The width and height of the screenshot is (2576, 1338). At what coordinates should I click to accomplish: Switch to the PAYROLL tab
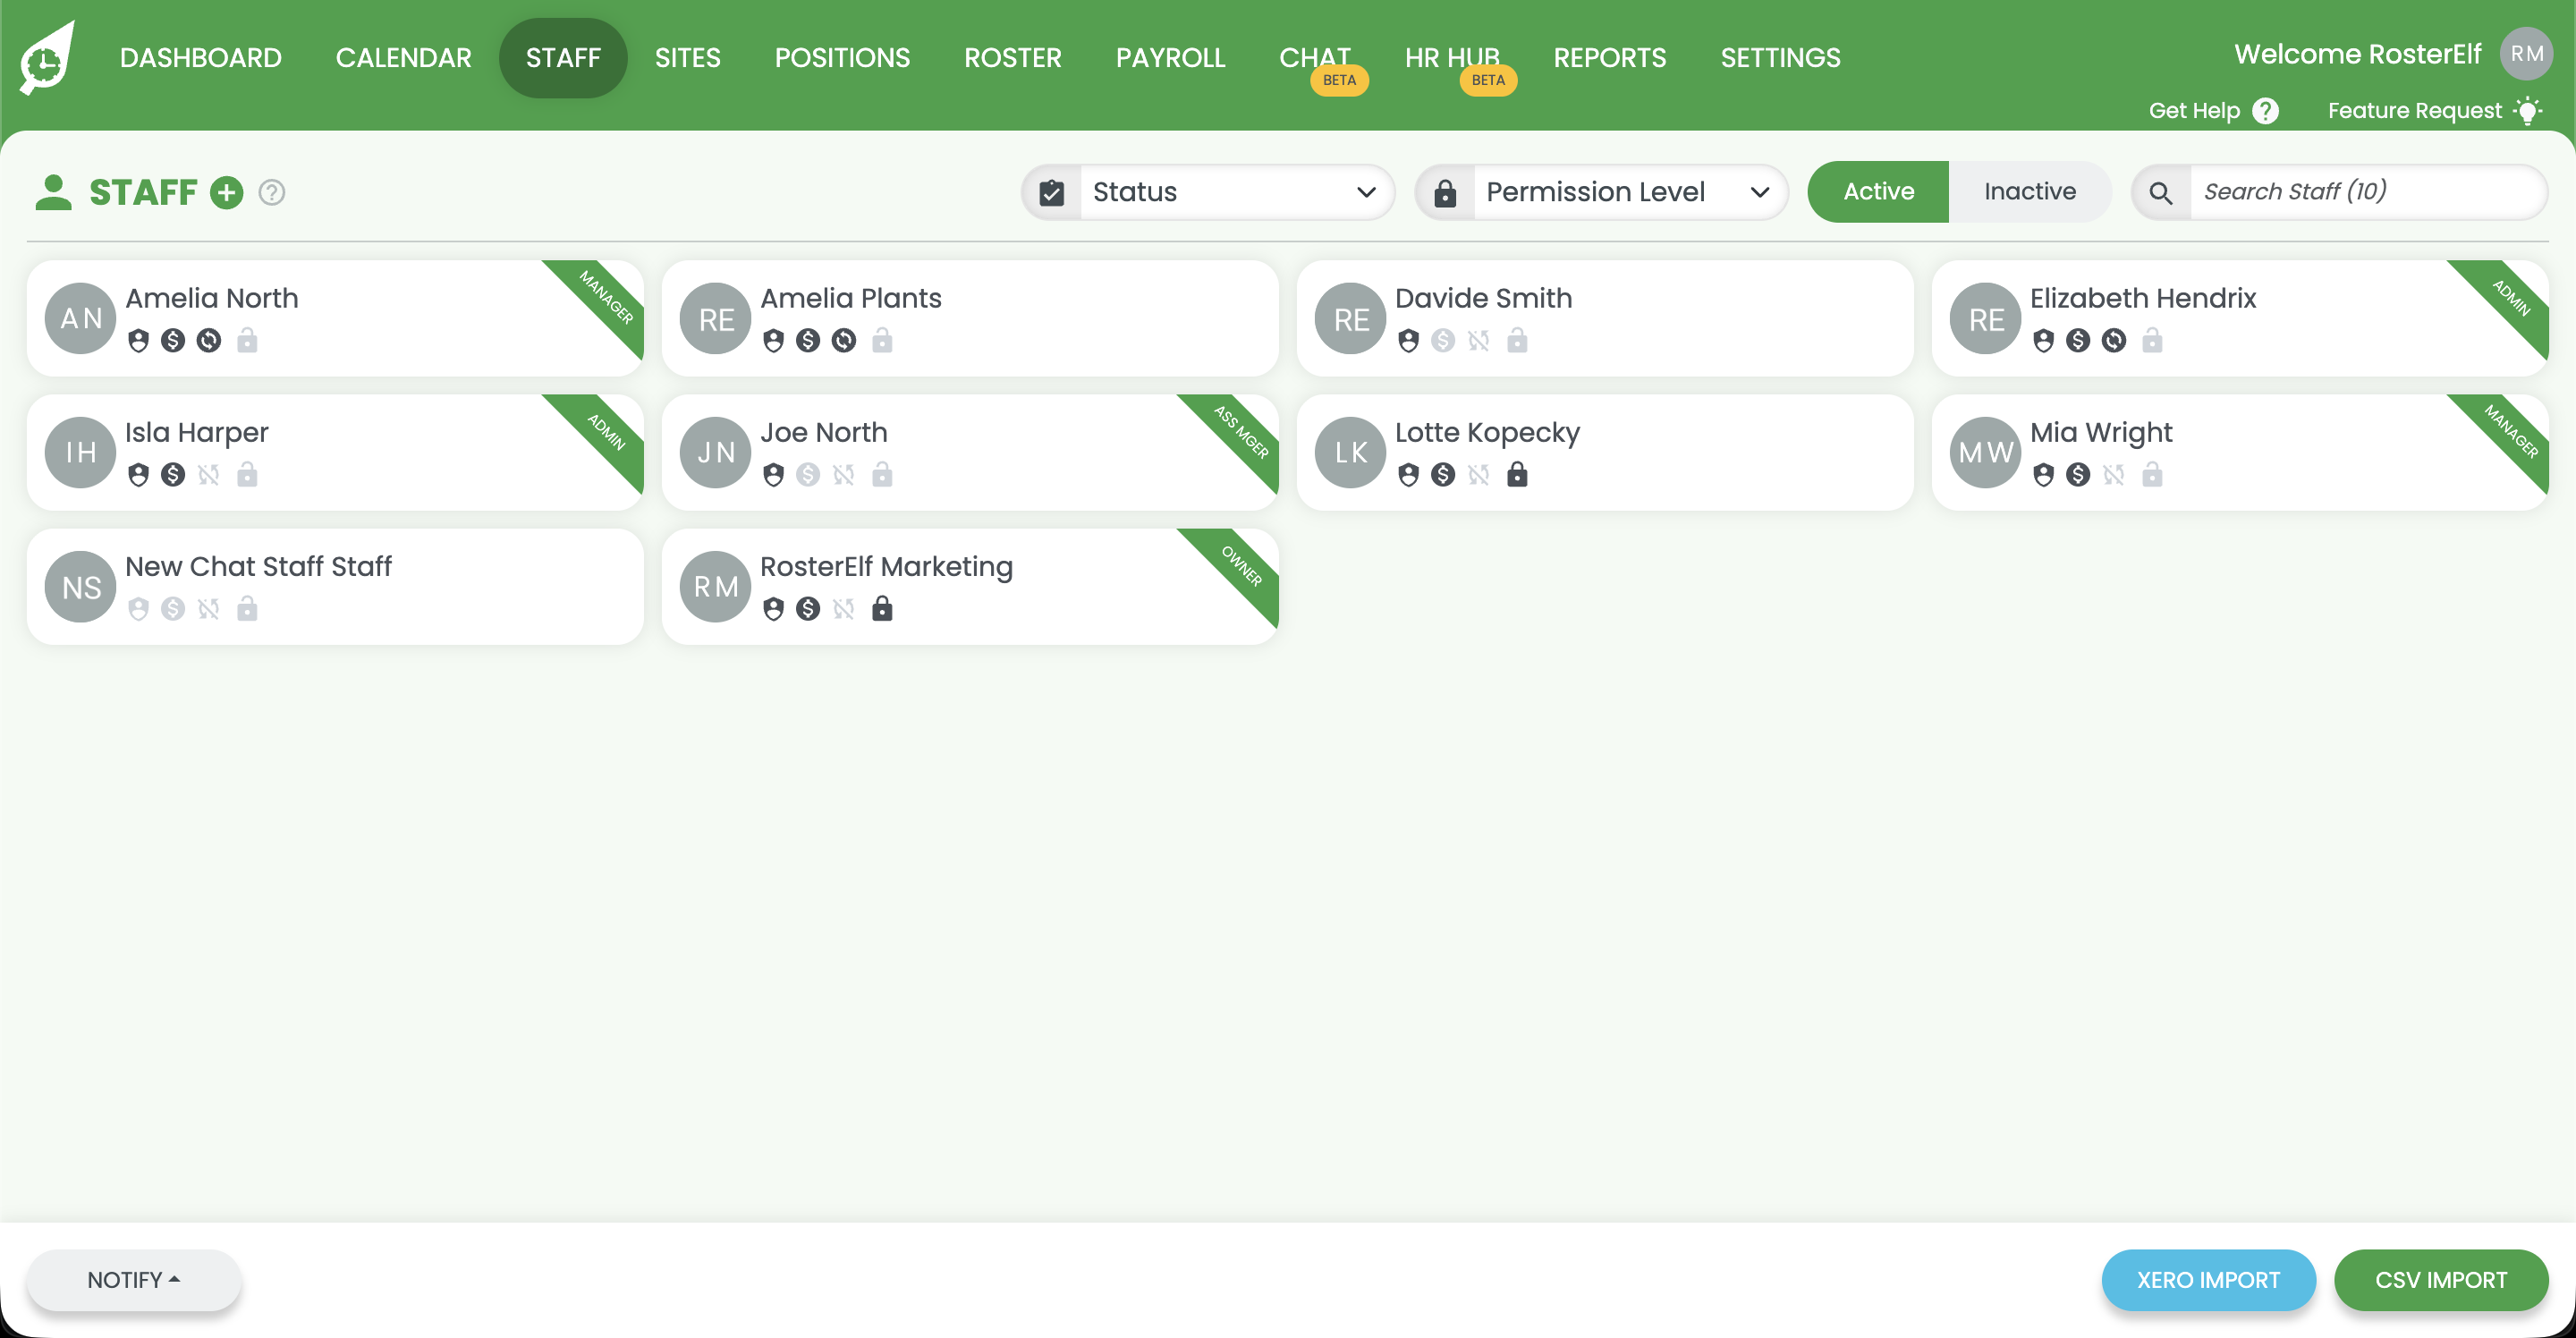point(1170,57)
